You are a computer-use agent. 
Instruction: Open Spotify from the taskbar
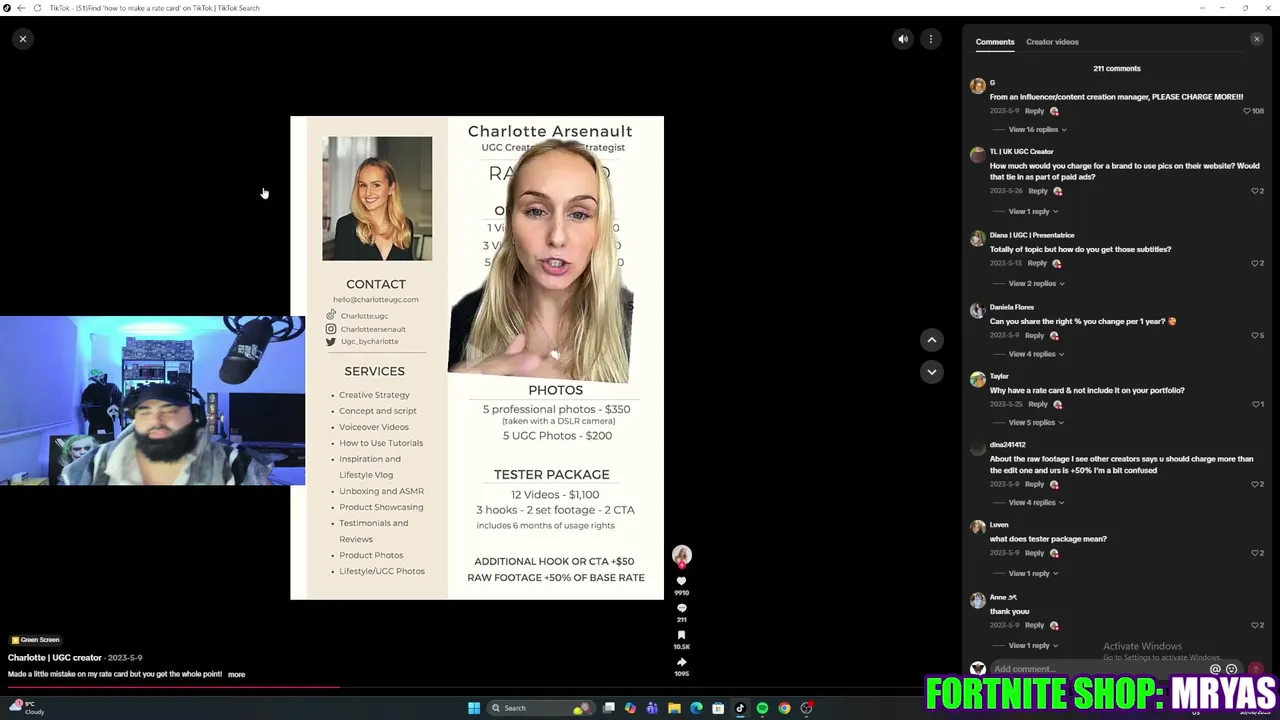coord(762,708)
